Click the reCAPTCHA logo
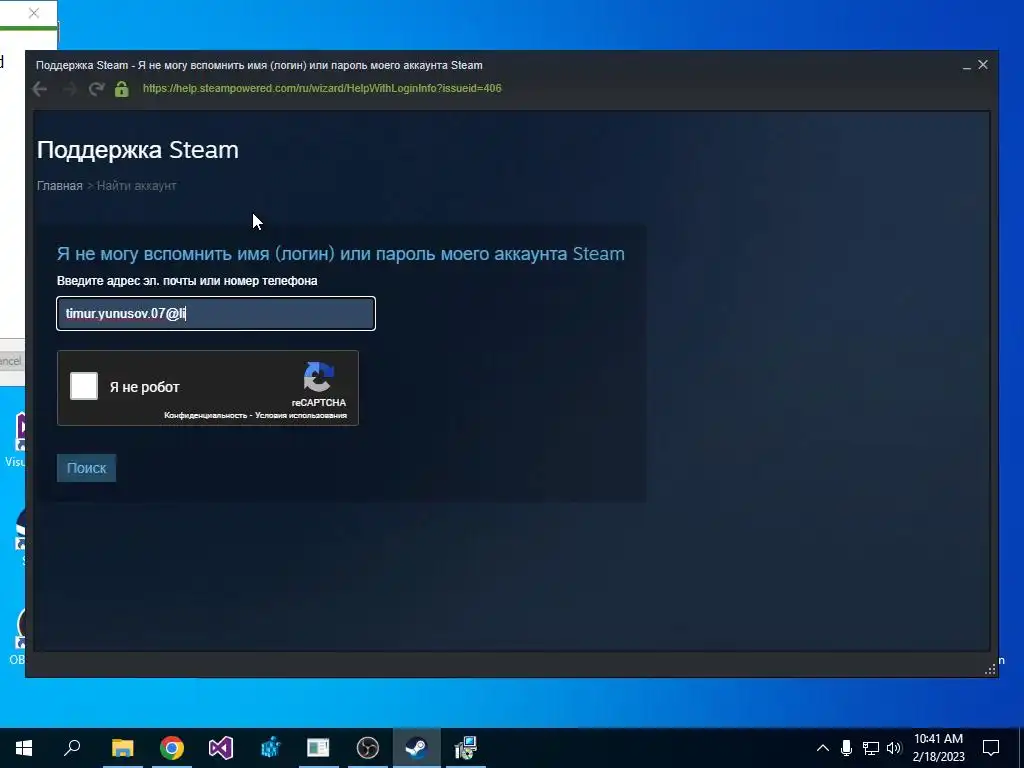 tap(319, 377)
